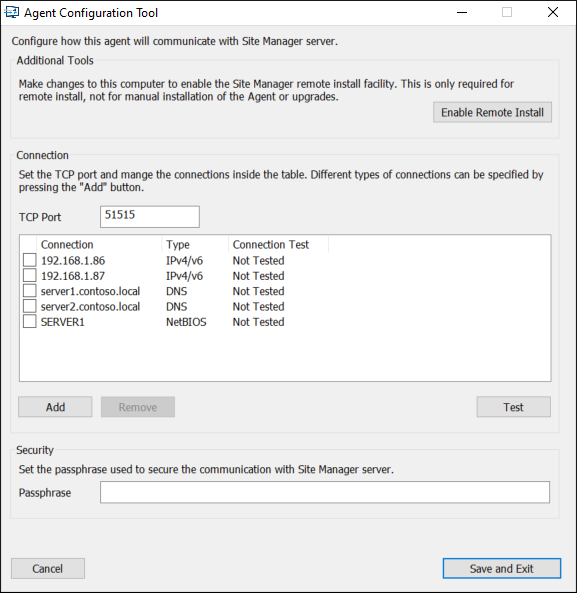Click Save and Exit
This screenshot has width=577, height=593.
coord(502,568)
